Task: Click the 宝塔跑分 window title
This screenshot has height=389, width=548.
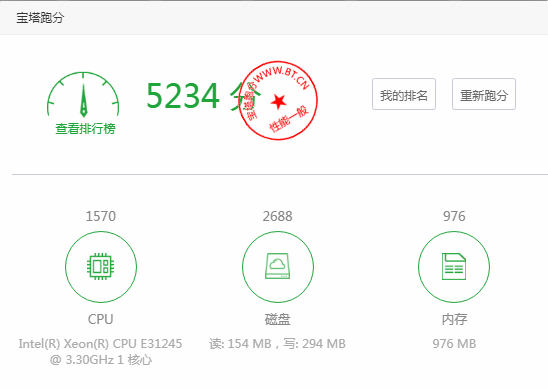Action: (x=40, y=17)
